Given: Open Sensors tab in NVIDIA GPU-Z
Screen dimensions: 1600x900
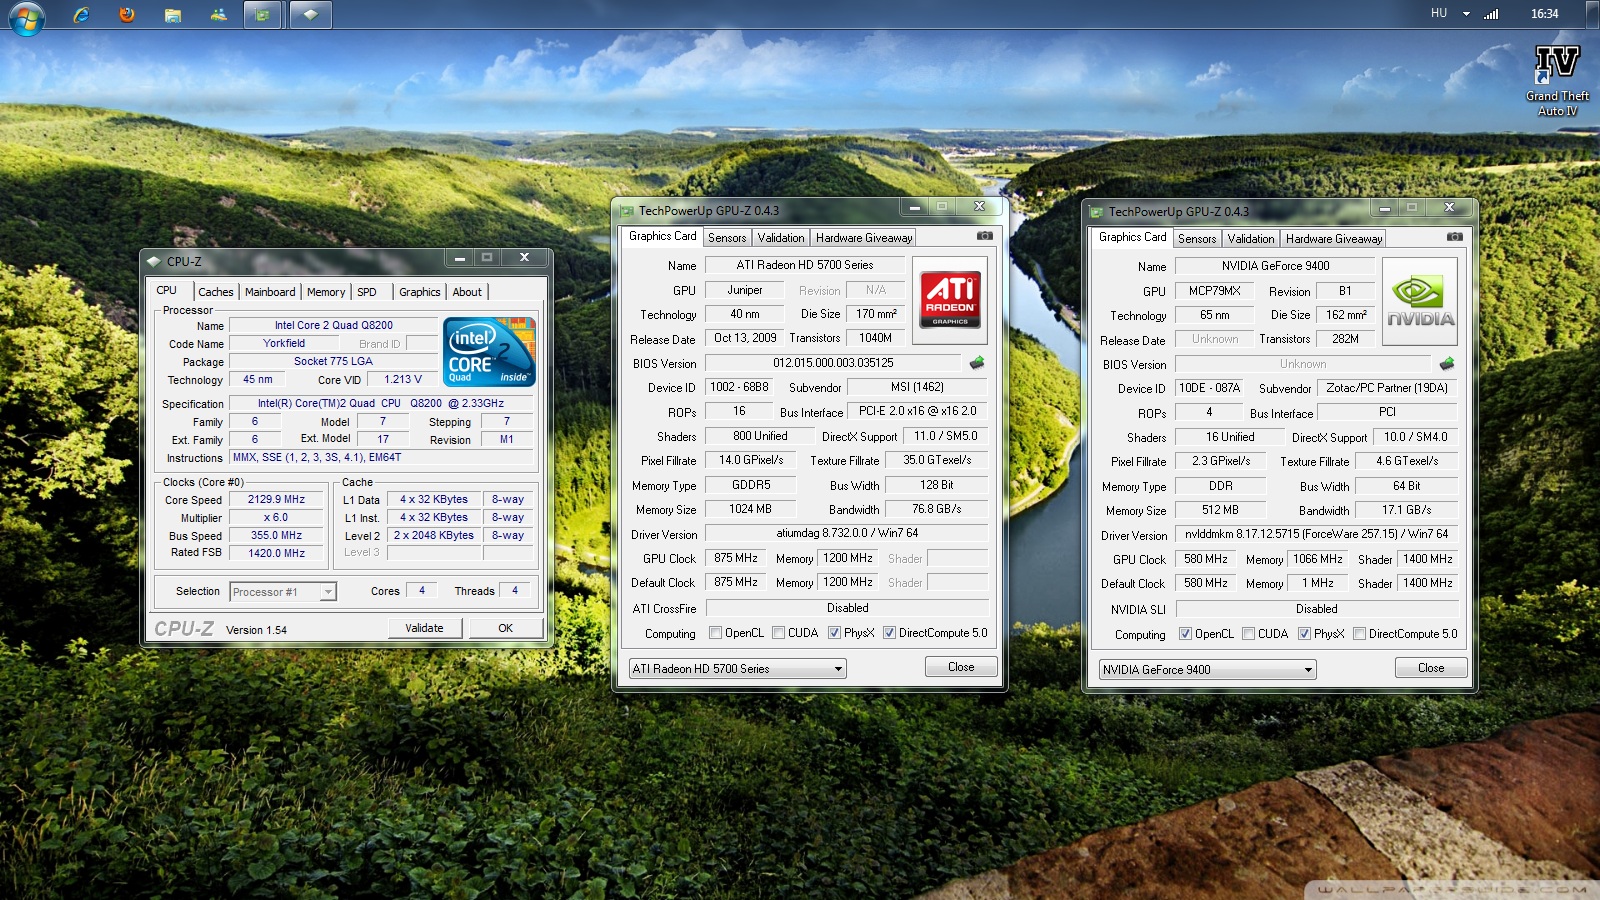Looking at the screenshot, I should (x=1197, y=239).
